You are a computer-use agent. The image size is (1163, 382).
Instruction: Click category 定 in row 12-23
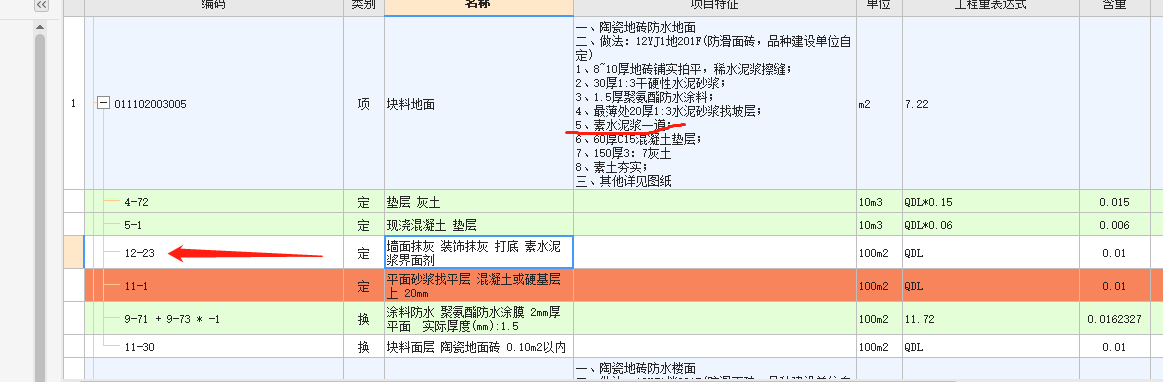coord(363,253)
